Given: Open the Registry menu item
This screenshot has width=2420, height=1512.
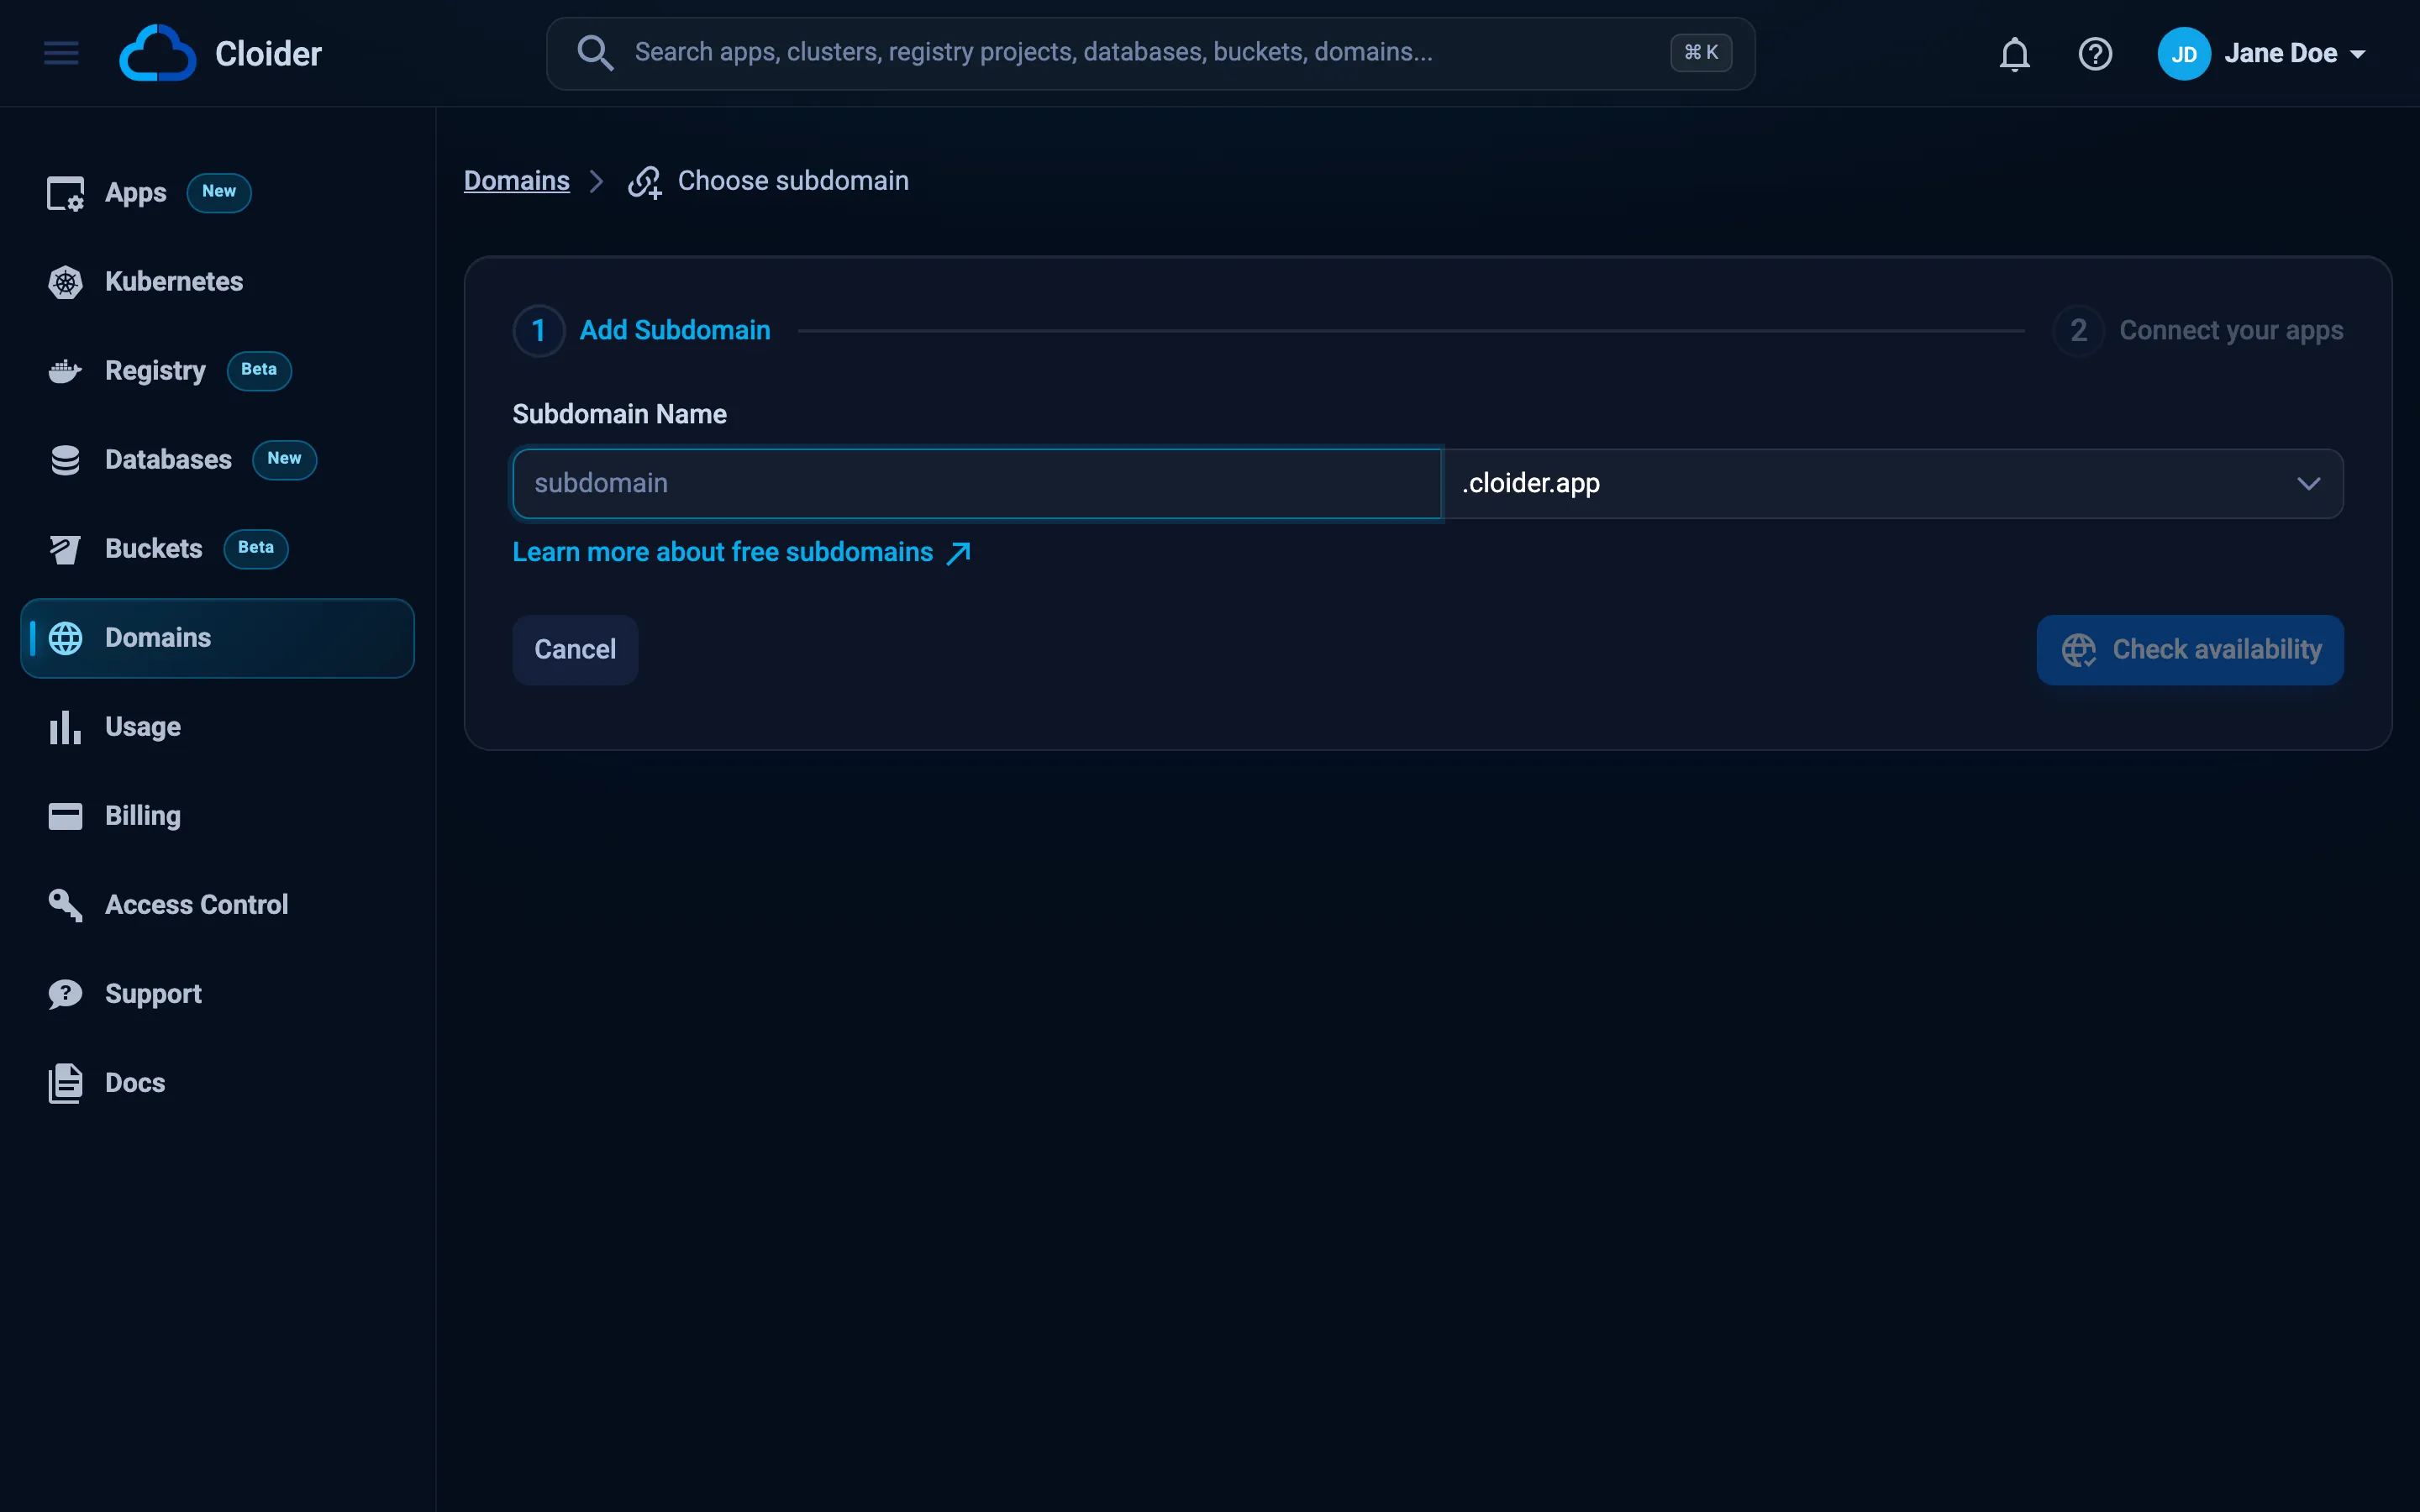Looking at the screenshot, I should (218, 371).
